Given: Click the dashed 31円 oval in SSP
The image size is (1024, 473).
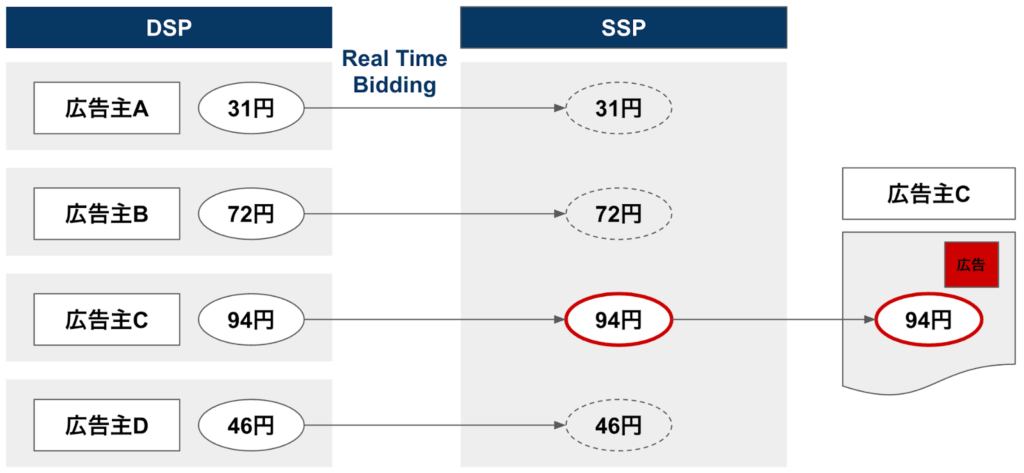Looking at the screenshot, I should [x=619, y=108].
